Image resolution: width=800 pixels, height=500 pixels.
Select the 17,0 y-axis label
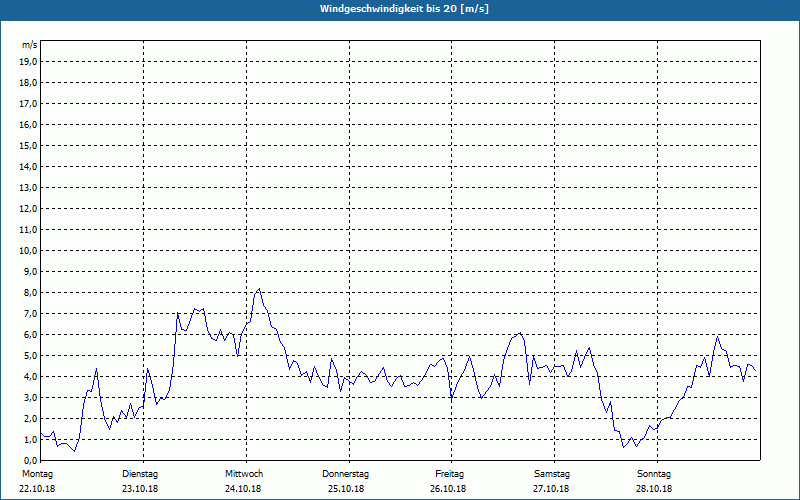tap(29, 104)
